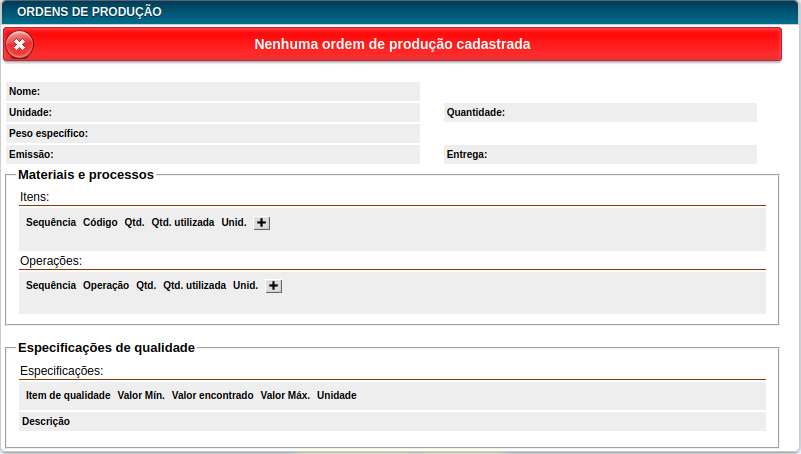Click the Unidade field below Nome

(212, 112)
